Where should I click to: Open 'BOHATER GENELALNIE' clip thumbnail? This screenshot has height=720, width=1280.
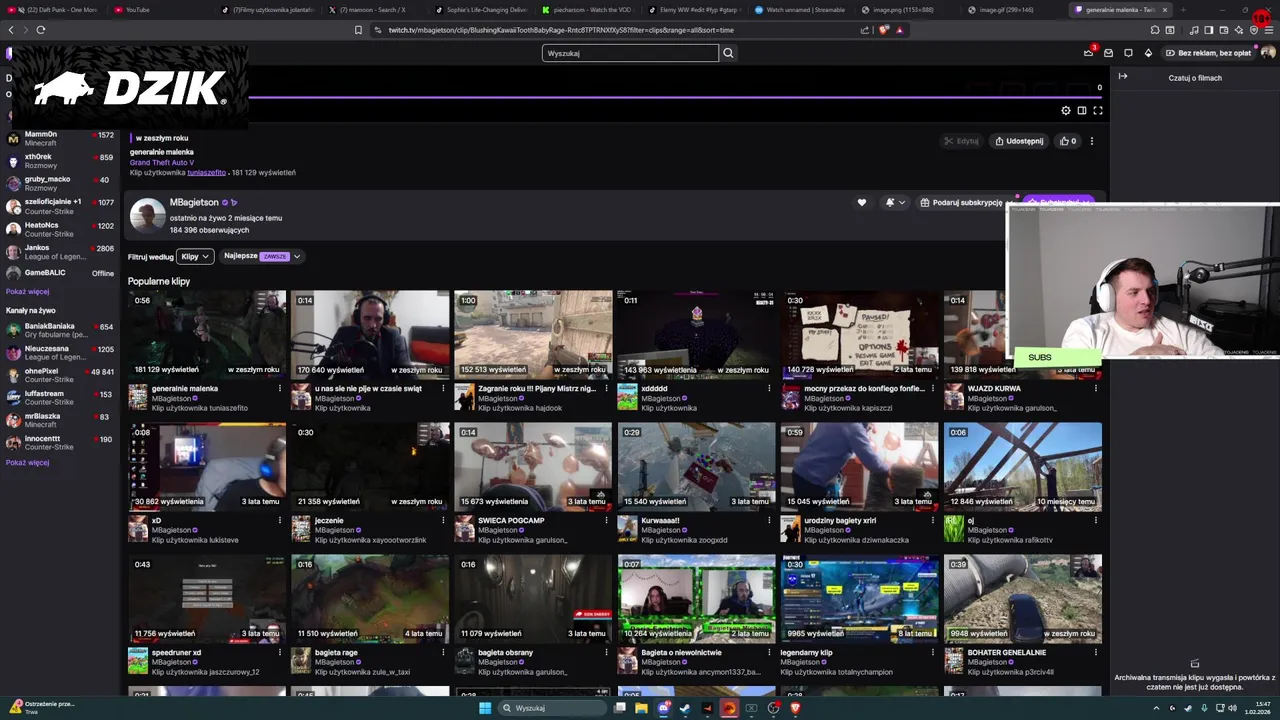(x=1023, y=598)
